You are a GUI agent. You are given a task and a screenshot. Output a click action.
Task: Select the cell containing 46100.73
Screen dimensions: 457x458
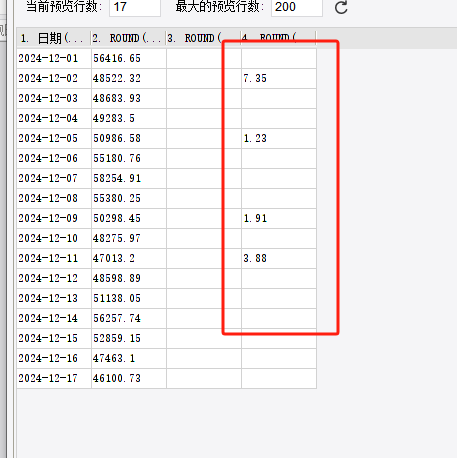(129, 378)
